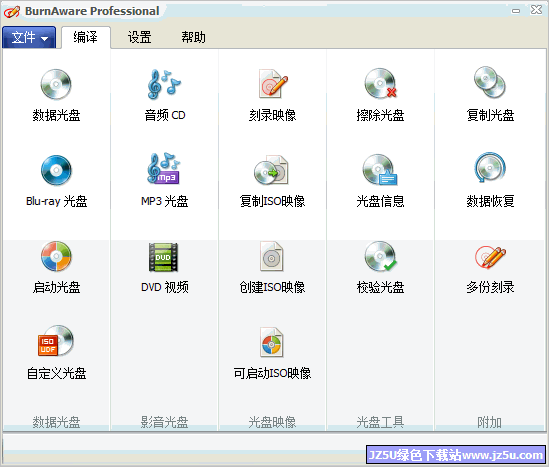This screenshot has width=549, height=467.
Task: Minimize the BurnAware window
Action: (516, 11)
